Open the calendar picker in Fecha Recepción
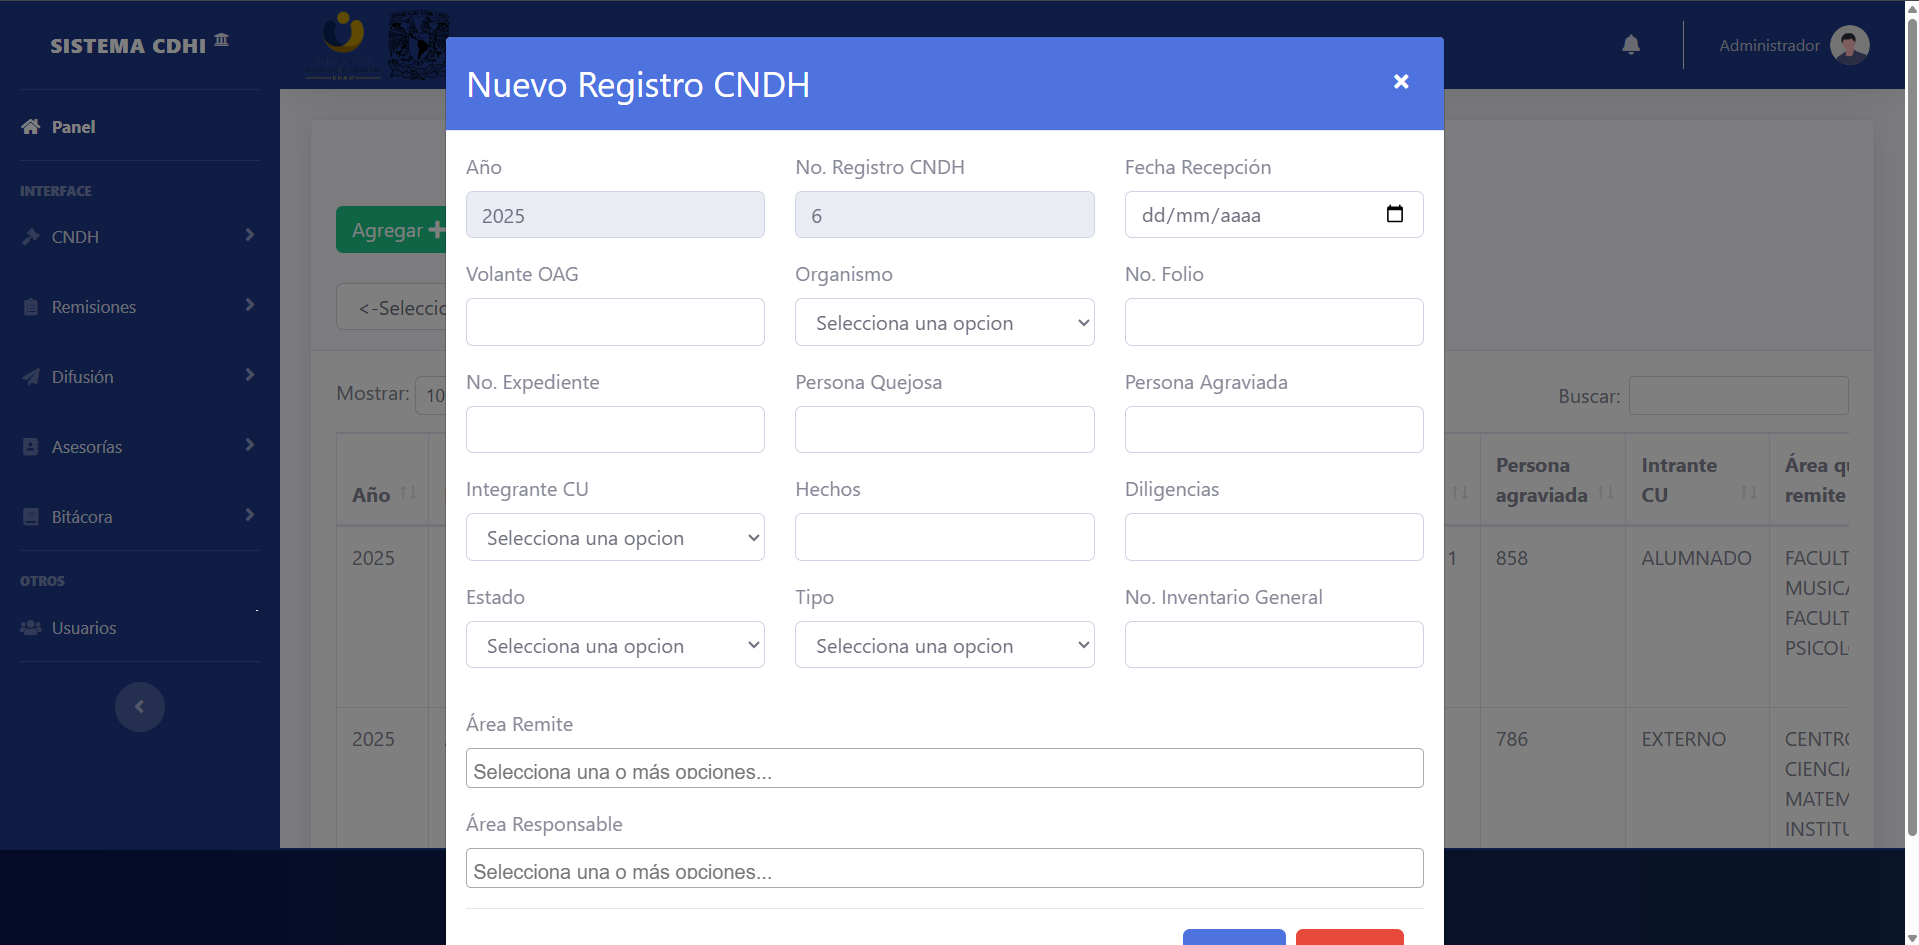The height and width of the screenshot is (945, 1919). tap(1396, 214)
